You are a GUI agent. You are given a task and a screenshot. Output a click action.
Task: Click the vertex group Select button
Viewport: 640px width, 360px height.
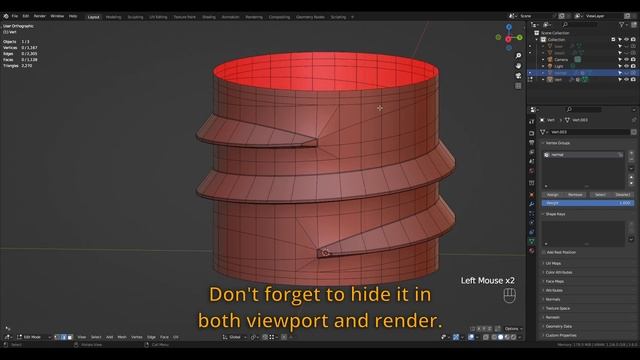coord(600,195)
